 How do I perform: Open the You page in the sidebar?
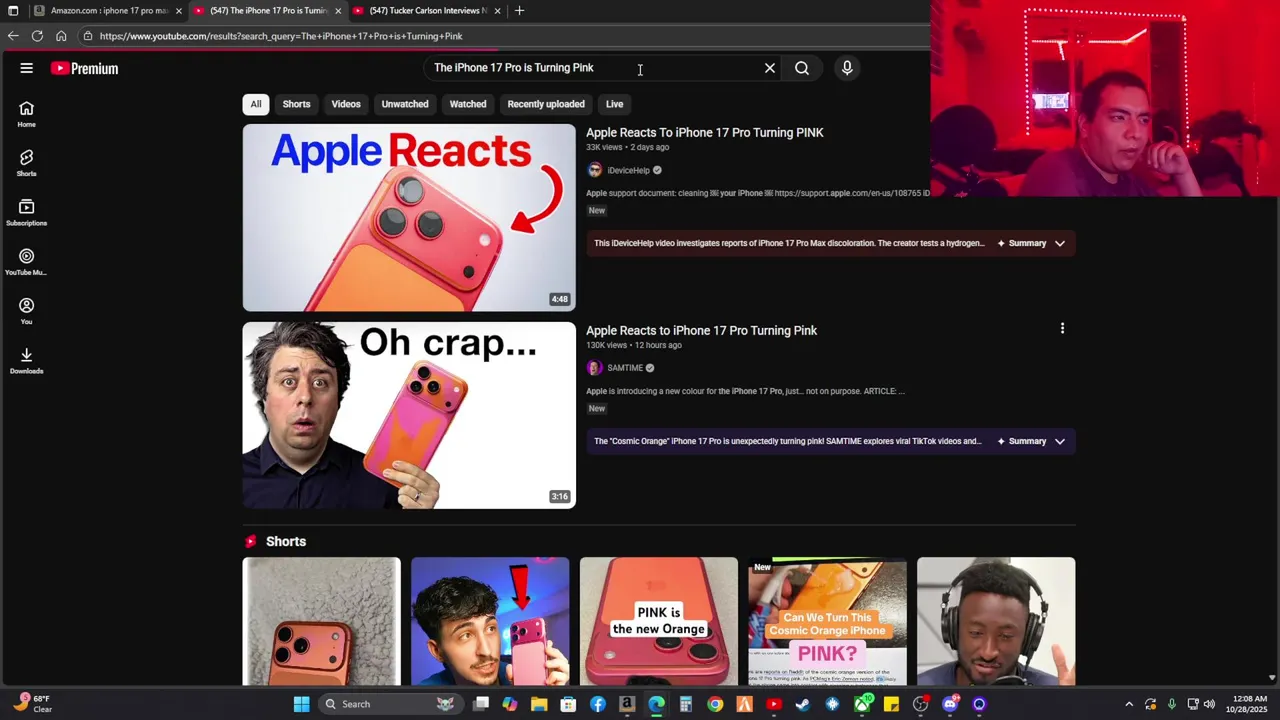pos(27,311)
